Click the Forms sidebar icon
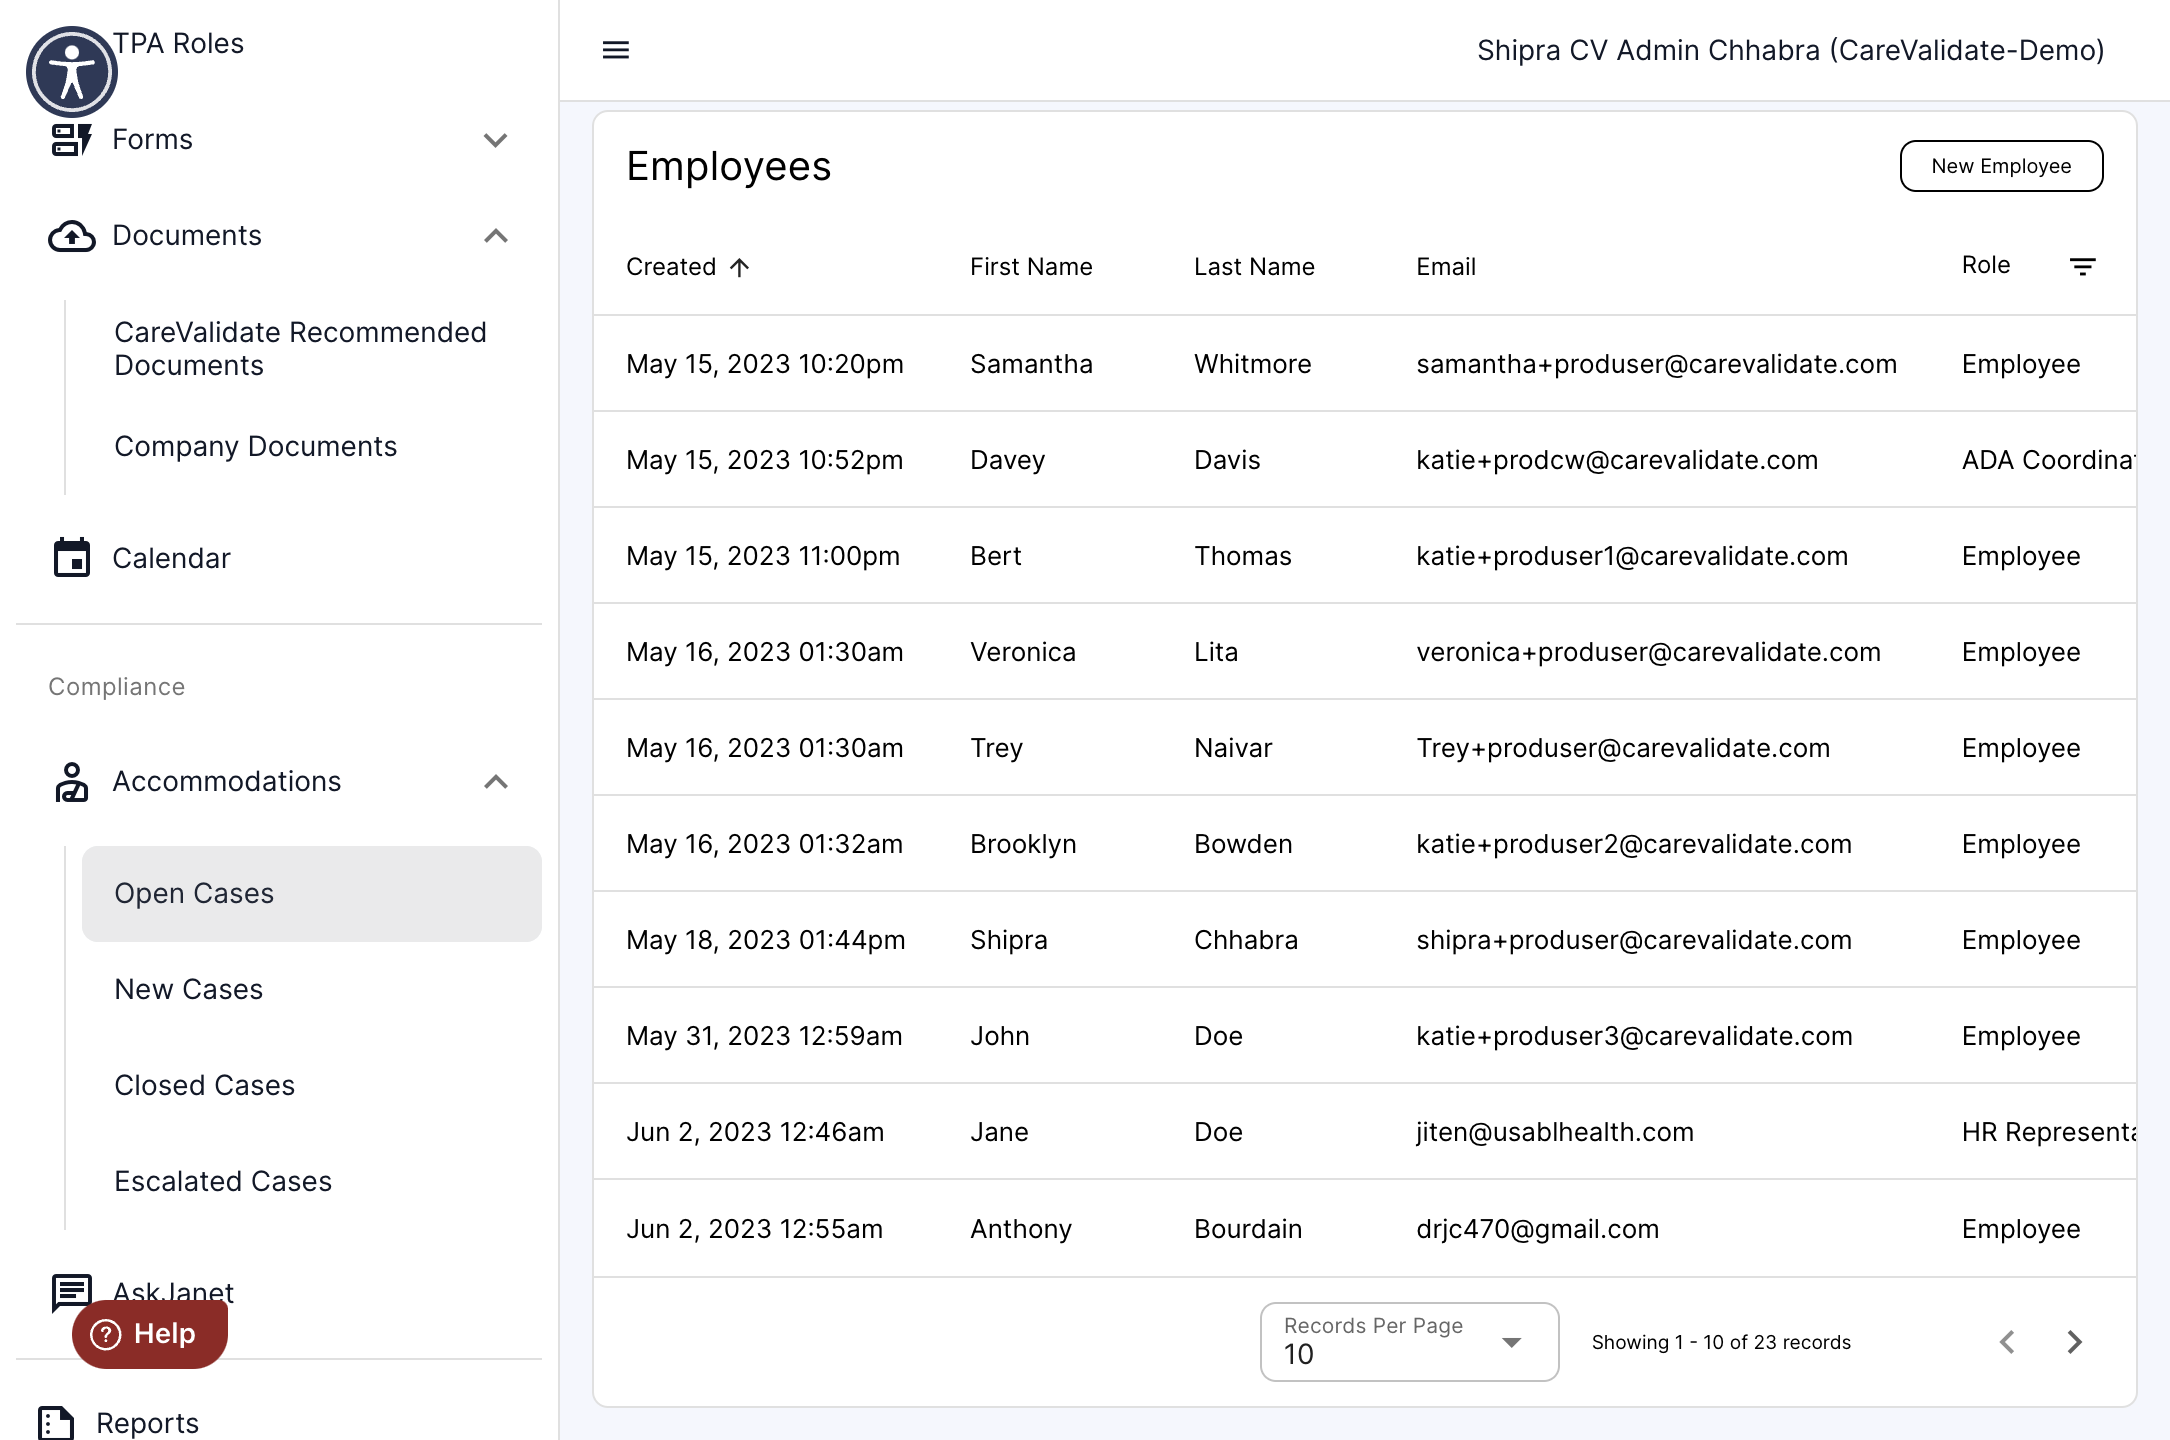Image resolution: width=2170 pixels, height=1440 pixels. pyautogui.click(x=71, y=140)
